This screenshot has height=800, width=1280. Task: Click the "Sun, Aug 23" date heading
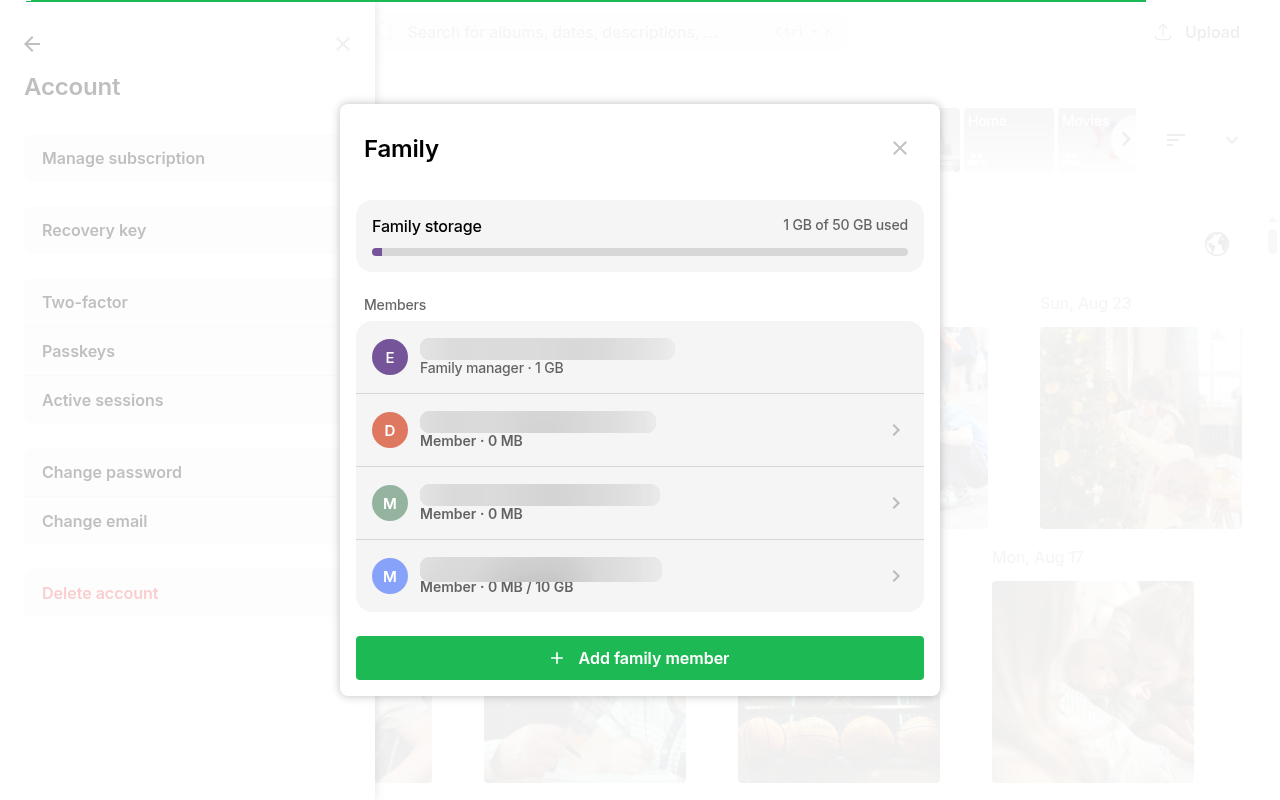pyautogui.click(x=1085, y=303)
